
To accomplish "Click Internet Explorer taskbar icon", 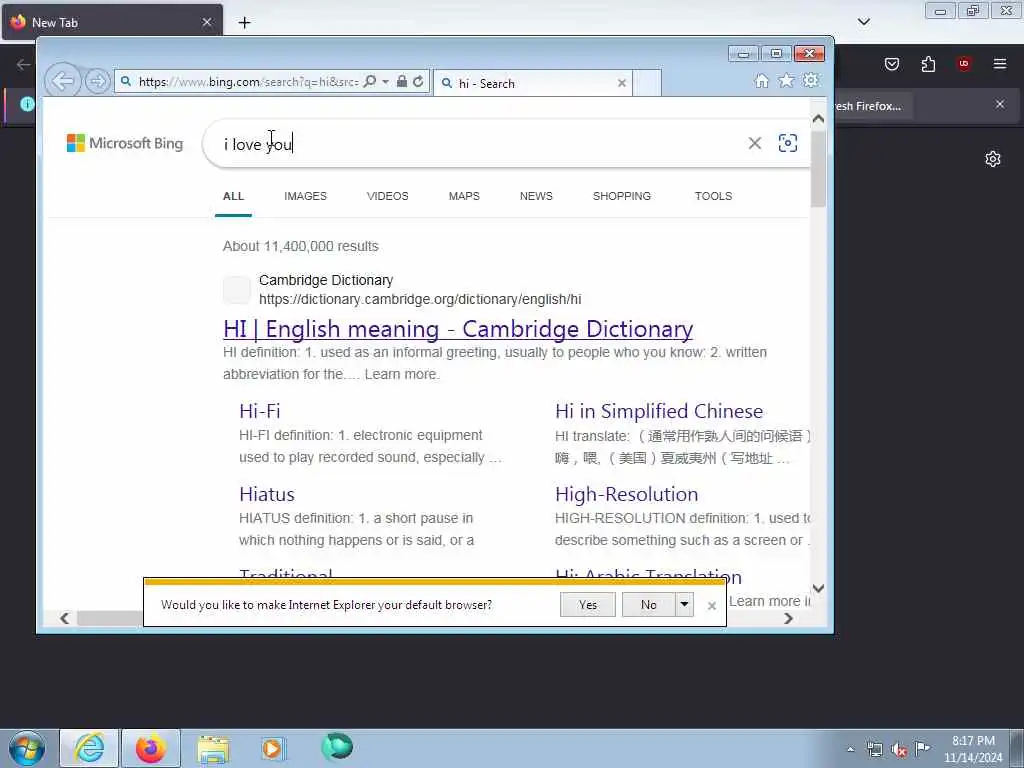I will (89, 748).
